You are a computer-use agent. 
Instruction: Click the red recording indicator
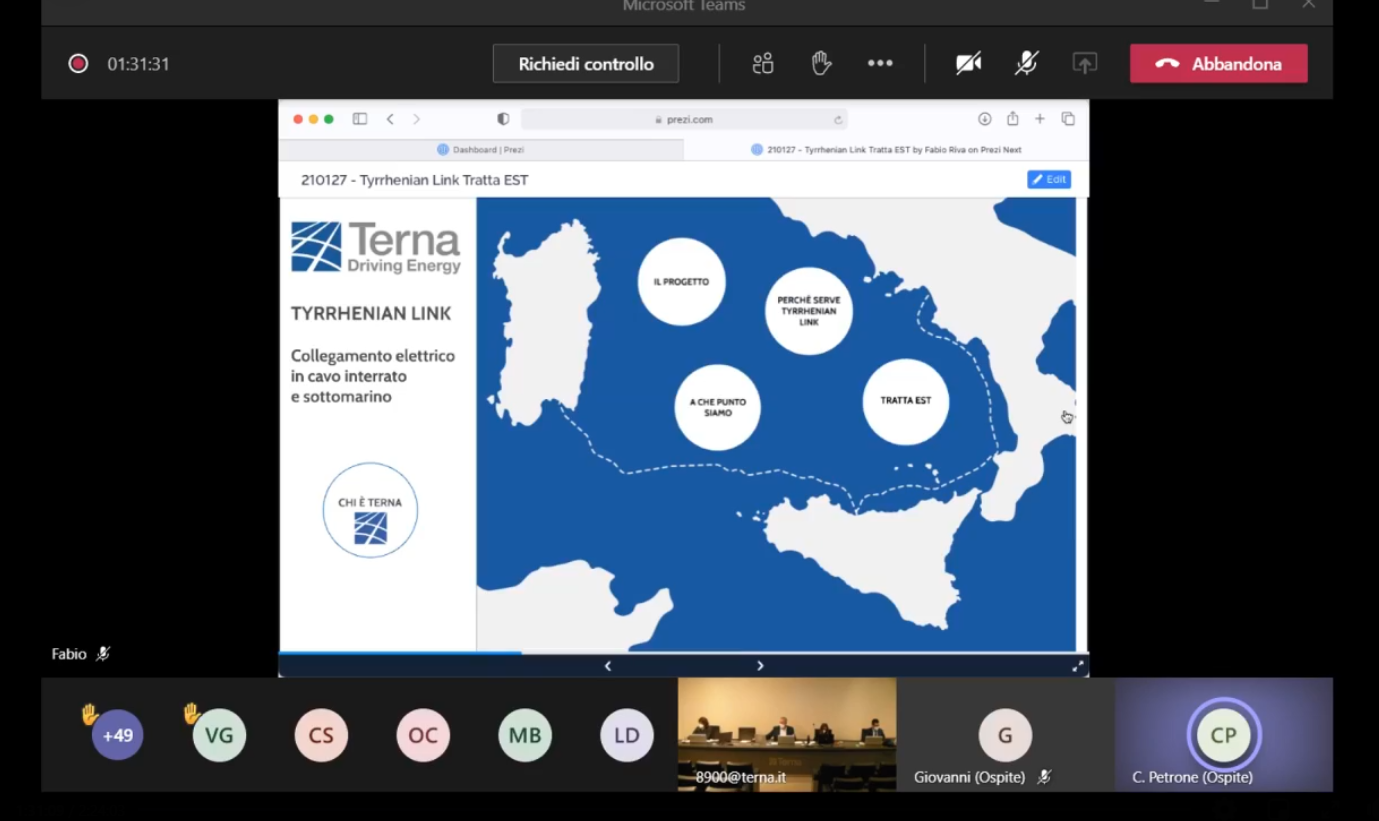coord(78,64)
